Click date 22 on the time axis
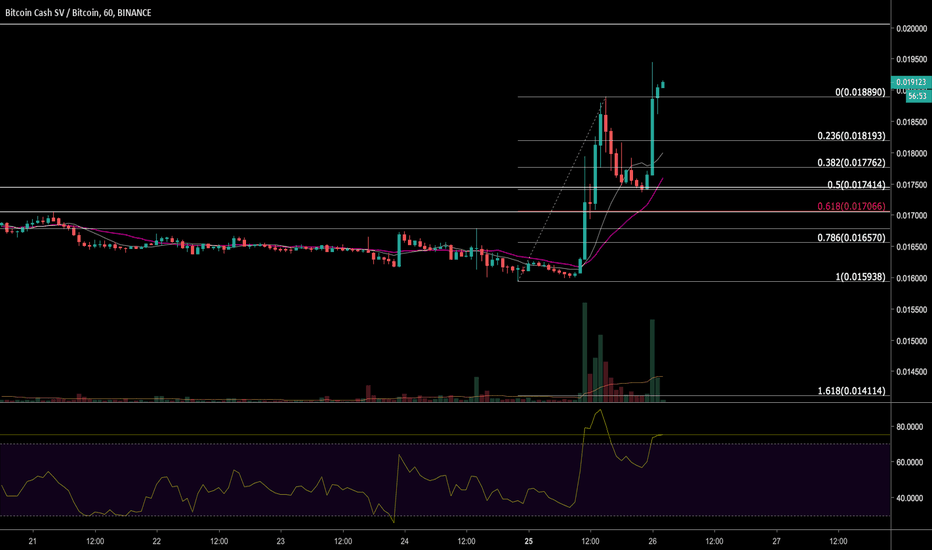932x550 pixels. pyautogui.click(x=157, y=541)
